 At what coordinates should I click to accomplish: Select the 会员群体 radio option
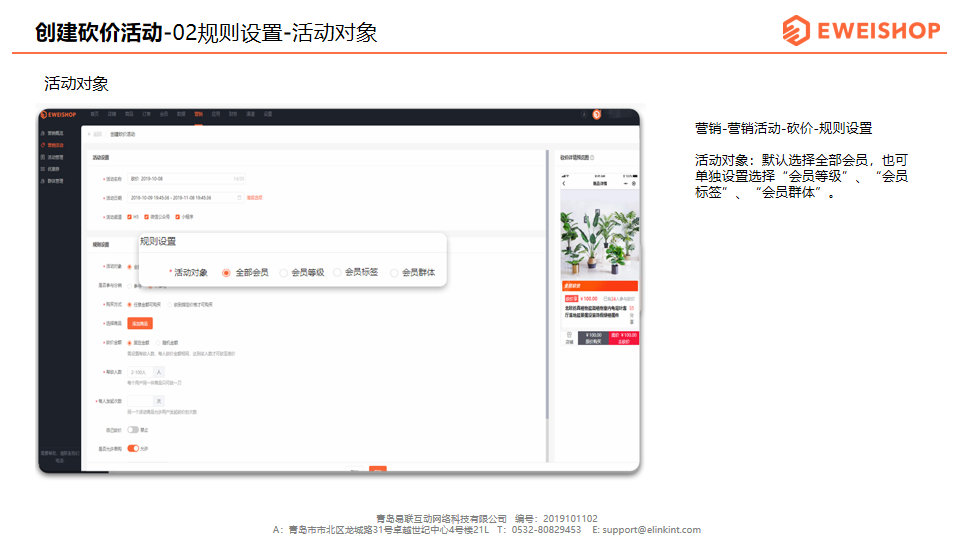click(x=394, y=273)
